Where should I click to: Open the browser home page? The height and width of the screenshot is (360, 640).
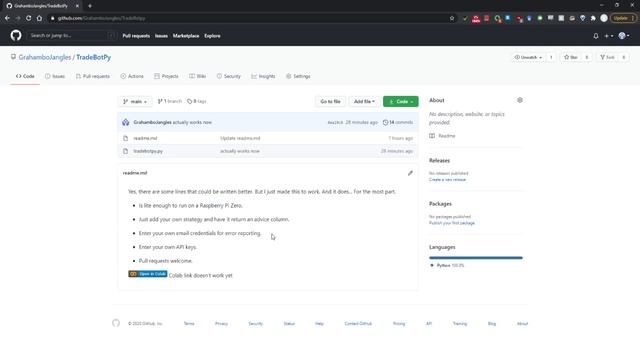point(39,18)
